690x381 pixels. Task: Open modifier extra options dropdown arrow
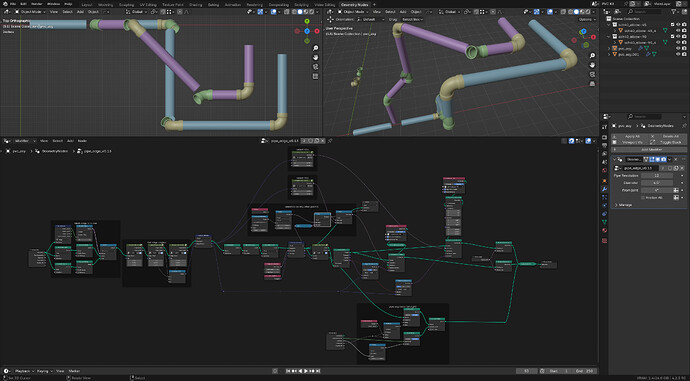[670, 159]
